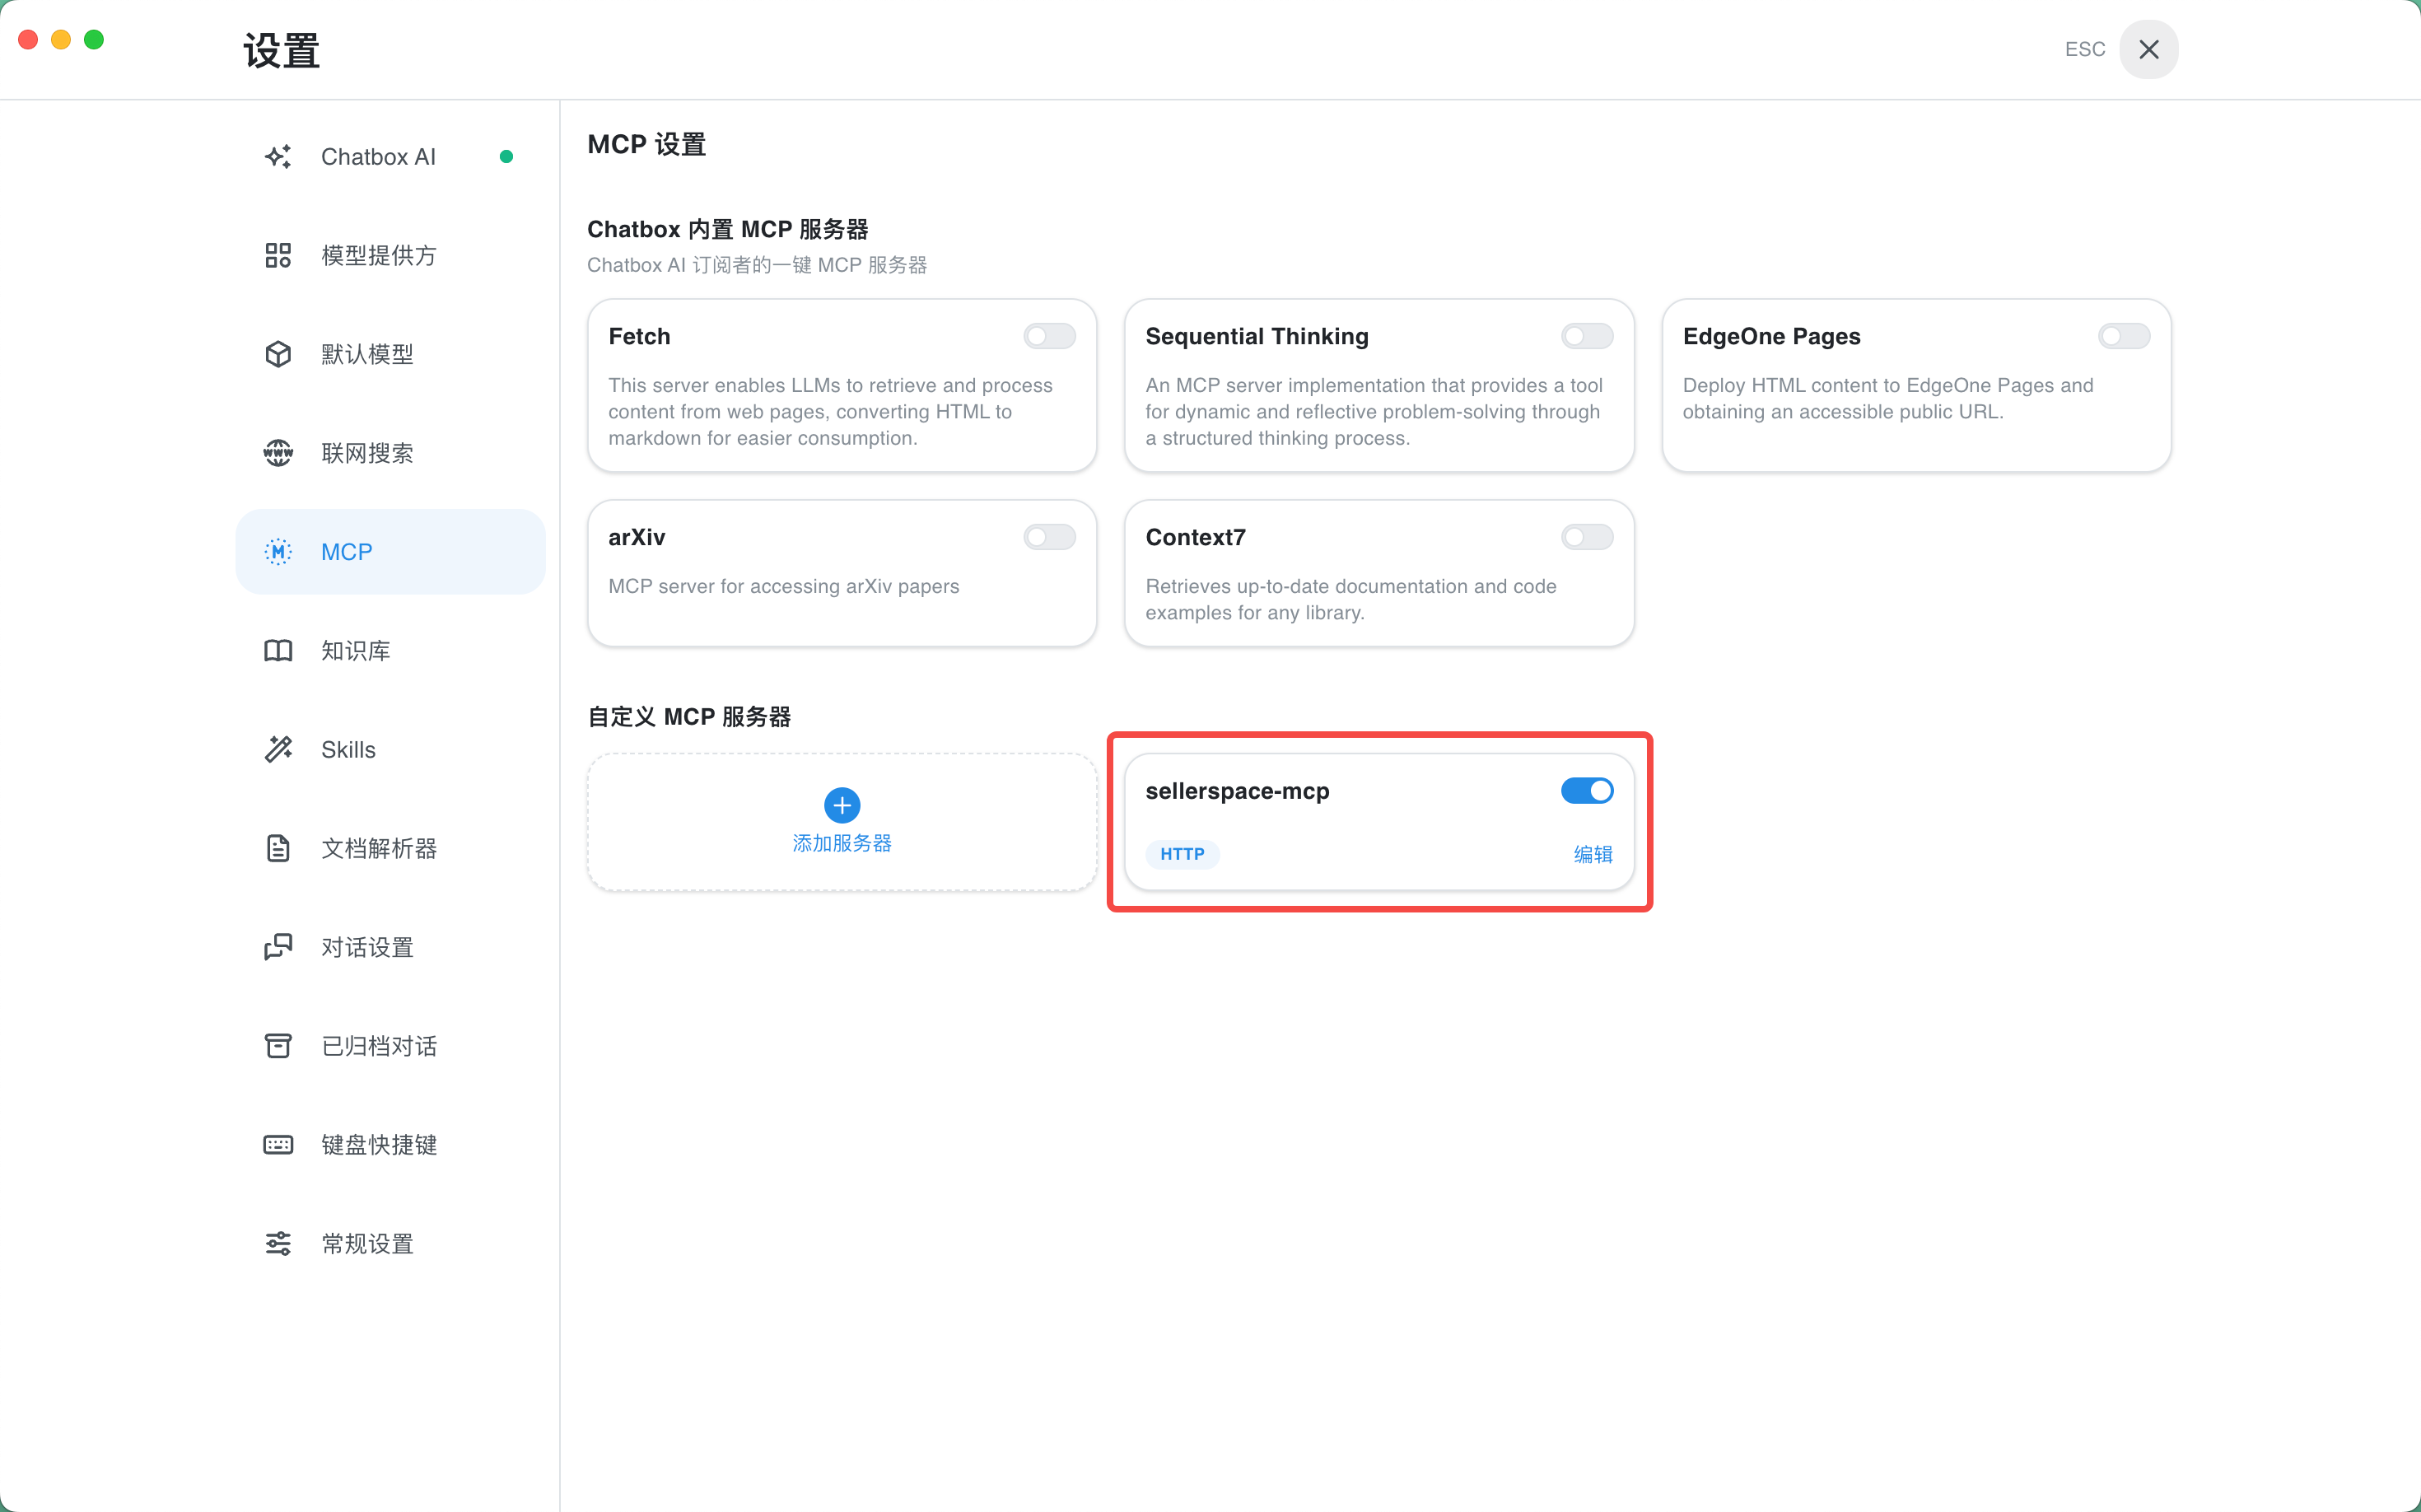Click the yellow macOS minimize button
This screenshot has height=1512, width=2421.
tap(61, 39)
